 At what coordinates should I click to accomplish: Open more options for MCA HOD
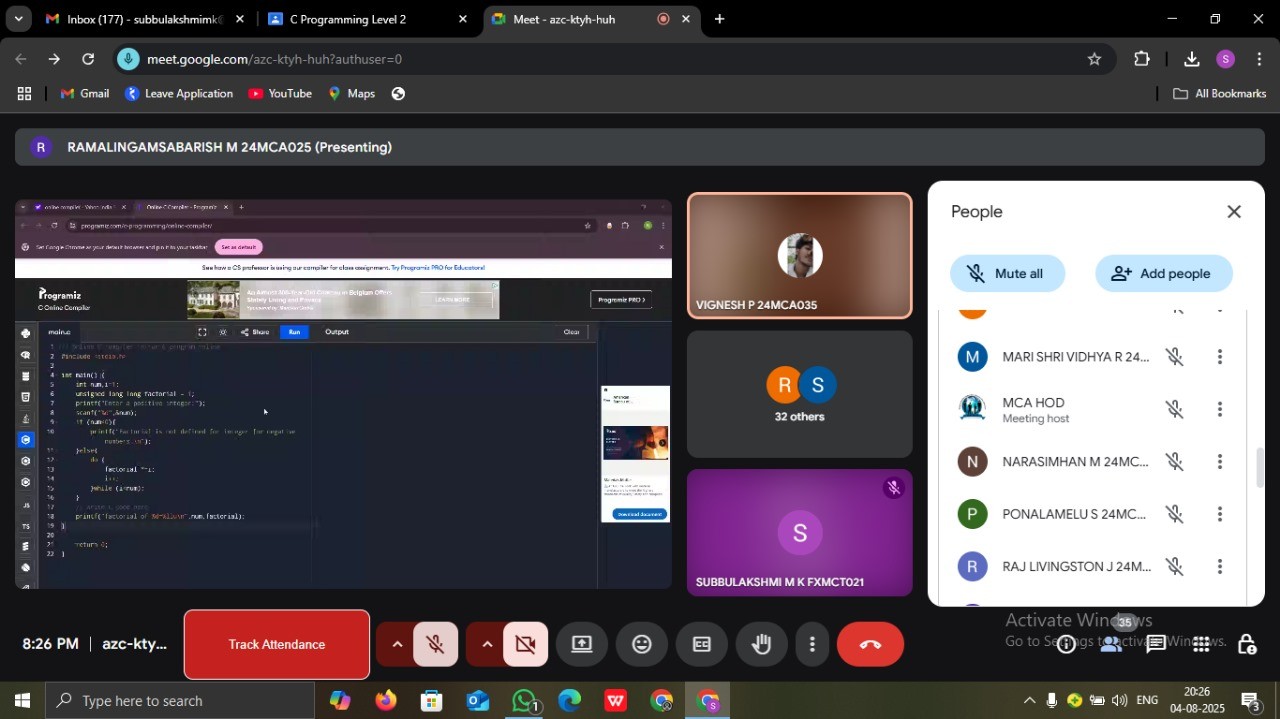coord(1219,410)
